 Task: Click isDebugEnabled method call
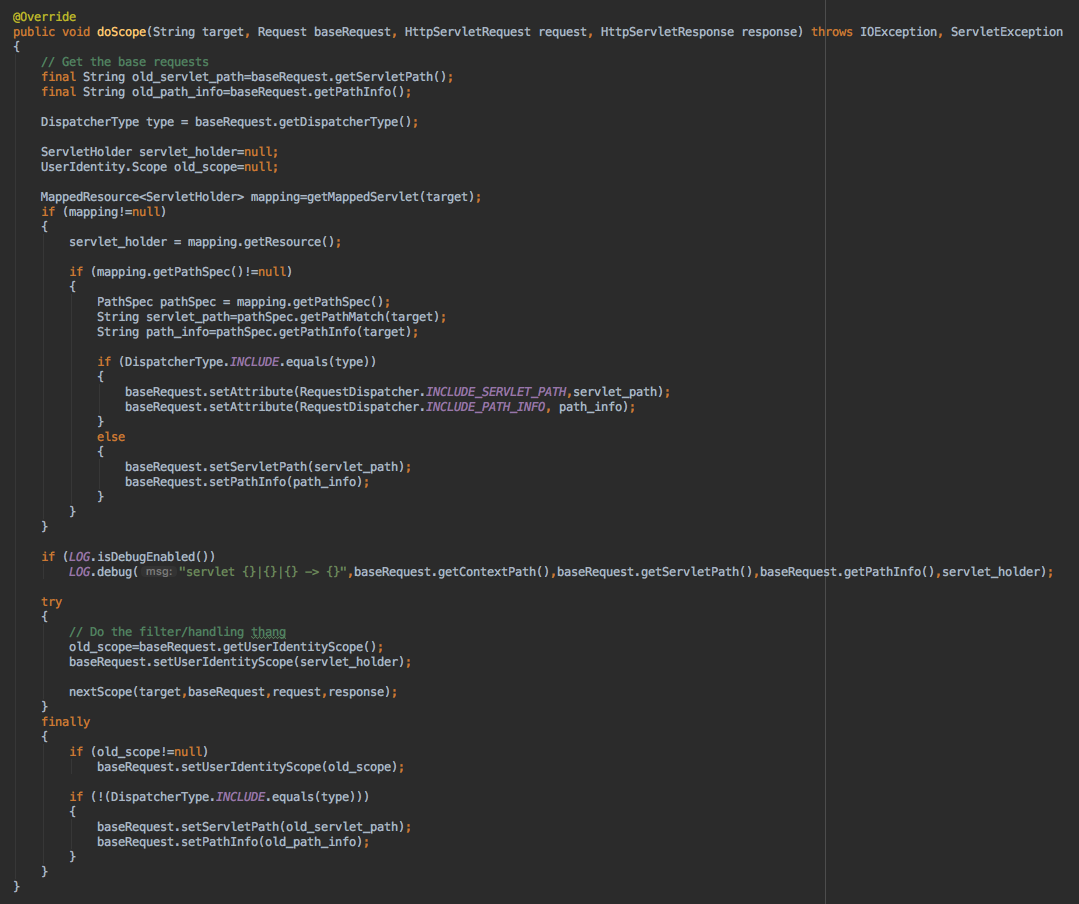157,557
